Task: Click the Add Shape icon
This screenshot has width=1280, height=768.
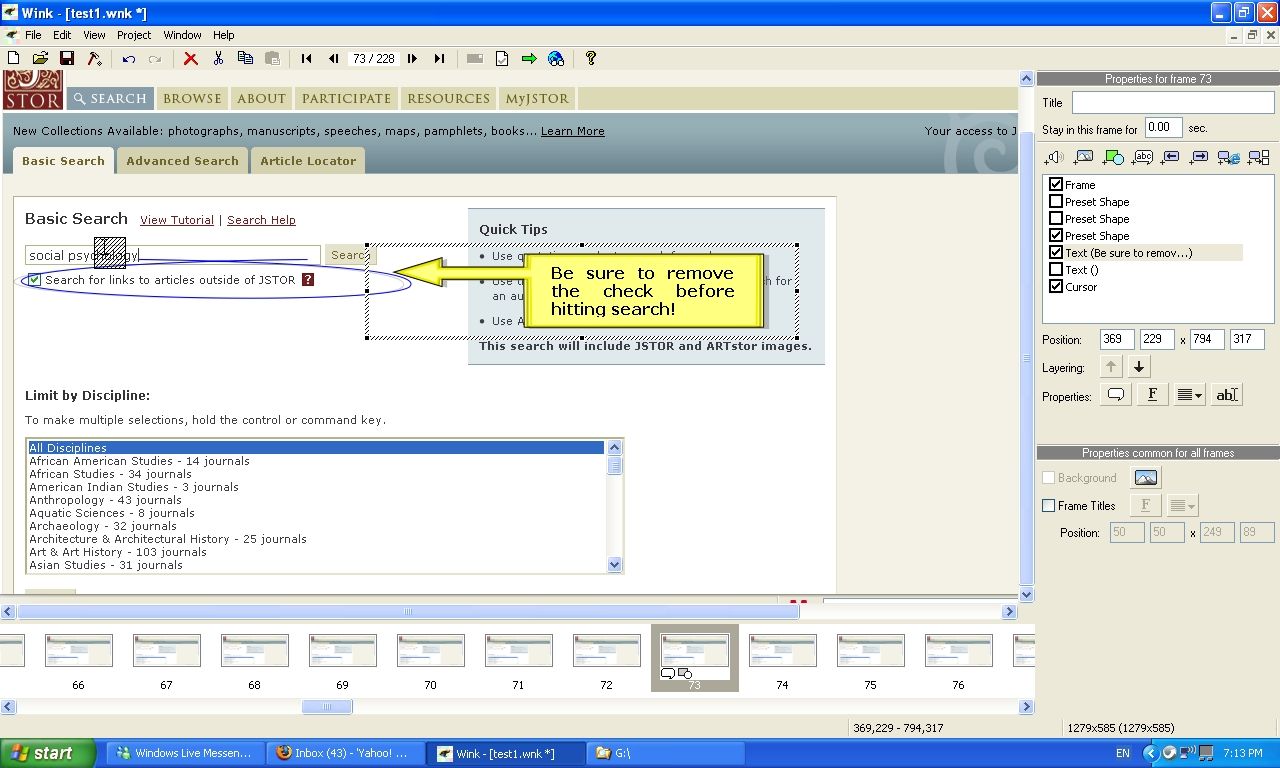Action: pyautogui.click(x=1113, y=158)
